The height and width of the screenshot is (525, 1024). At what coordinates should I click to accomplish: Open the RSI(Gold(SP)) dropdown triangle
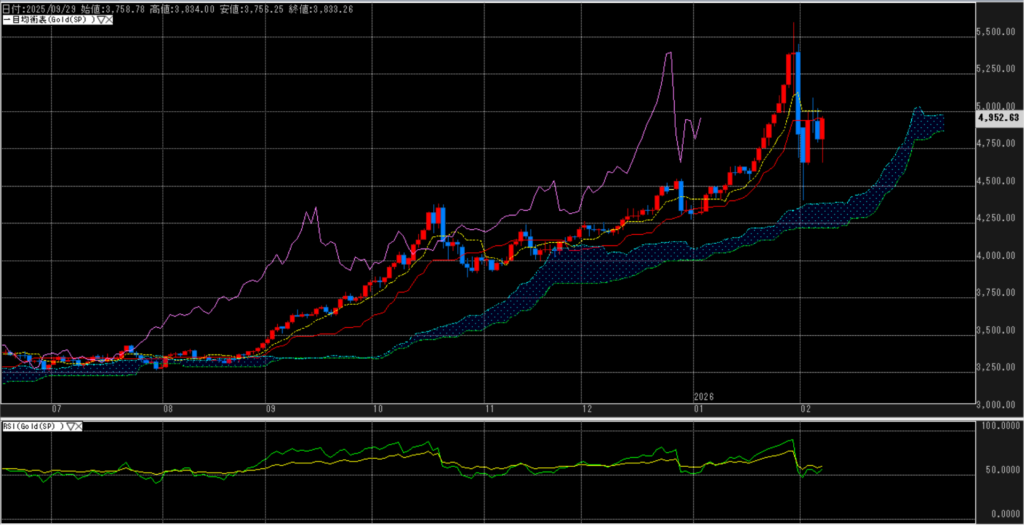68,426
